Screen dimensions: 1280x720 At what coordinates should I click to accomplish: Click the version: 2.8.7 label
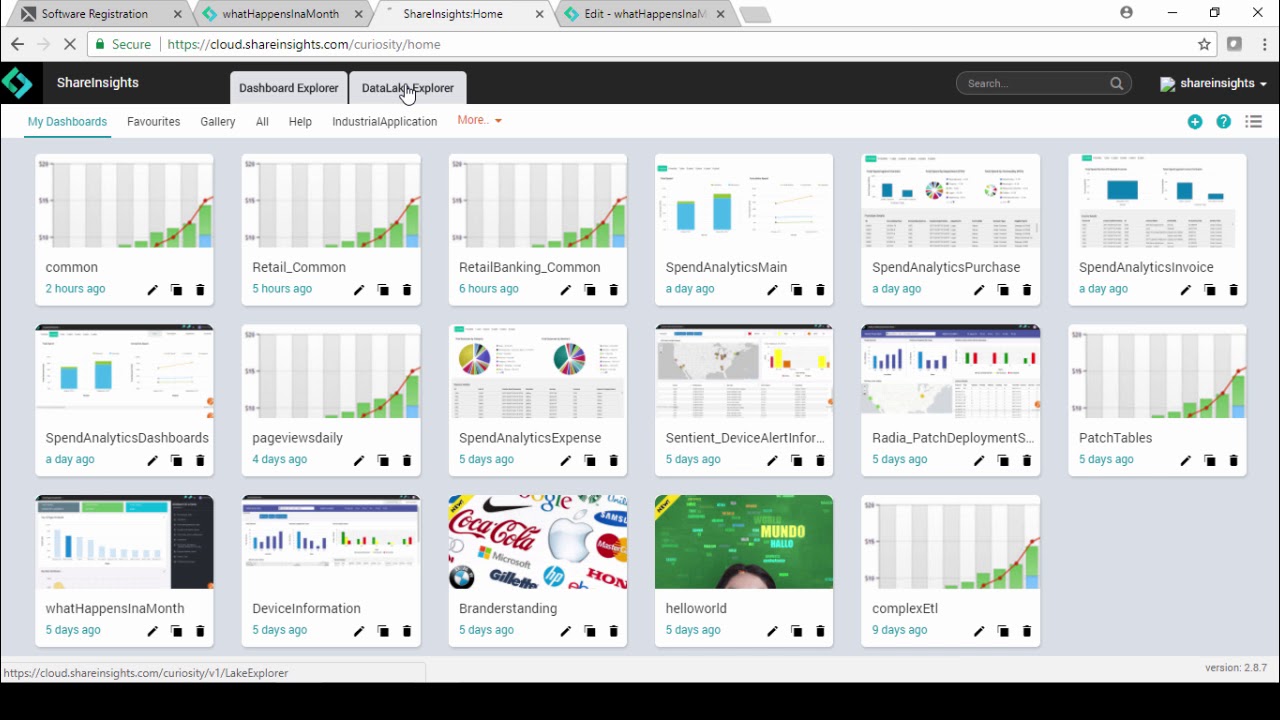tap(1236, 668)
